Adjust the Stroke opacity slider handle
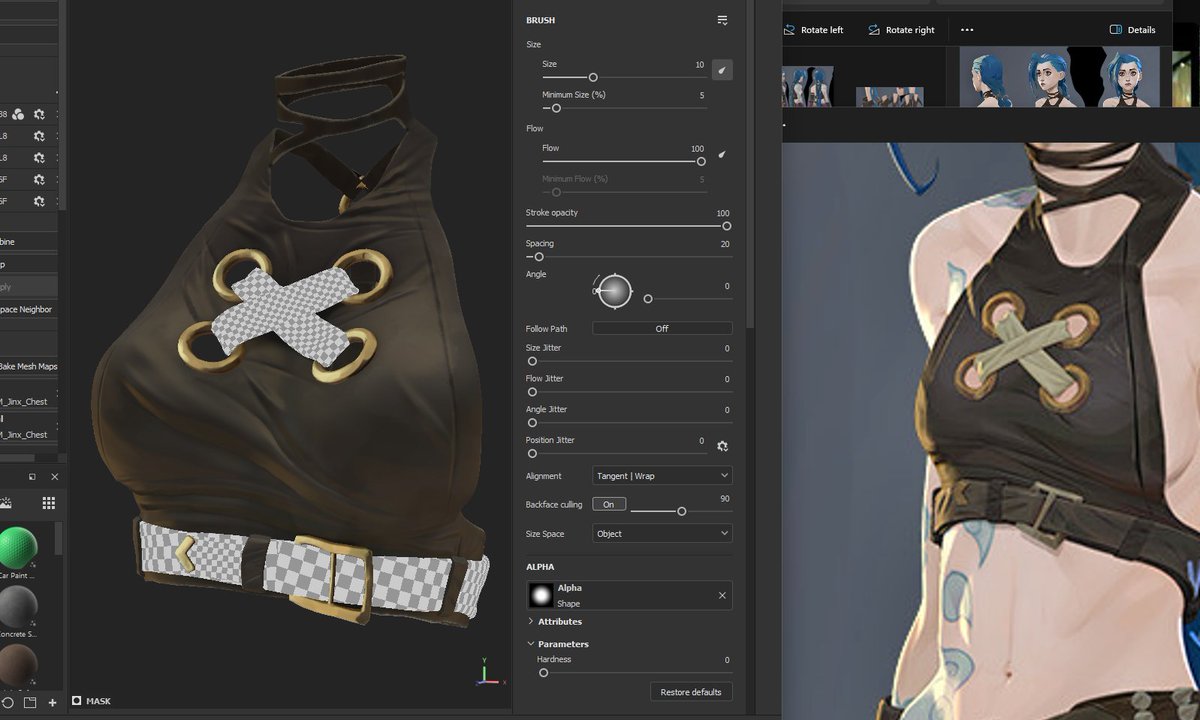Screen dimensions: 1200x720 [x=727, y=226]
